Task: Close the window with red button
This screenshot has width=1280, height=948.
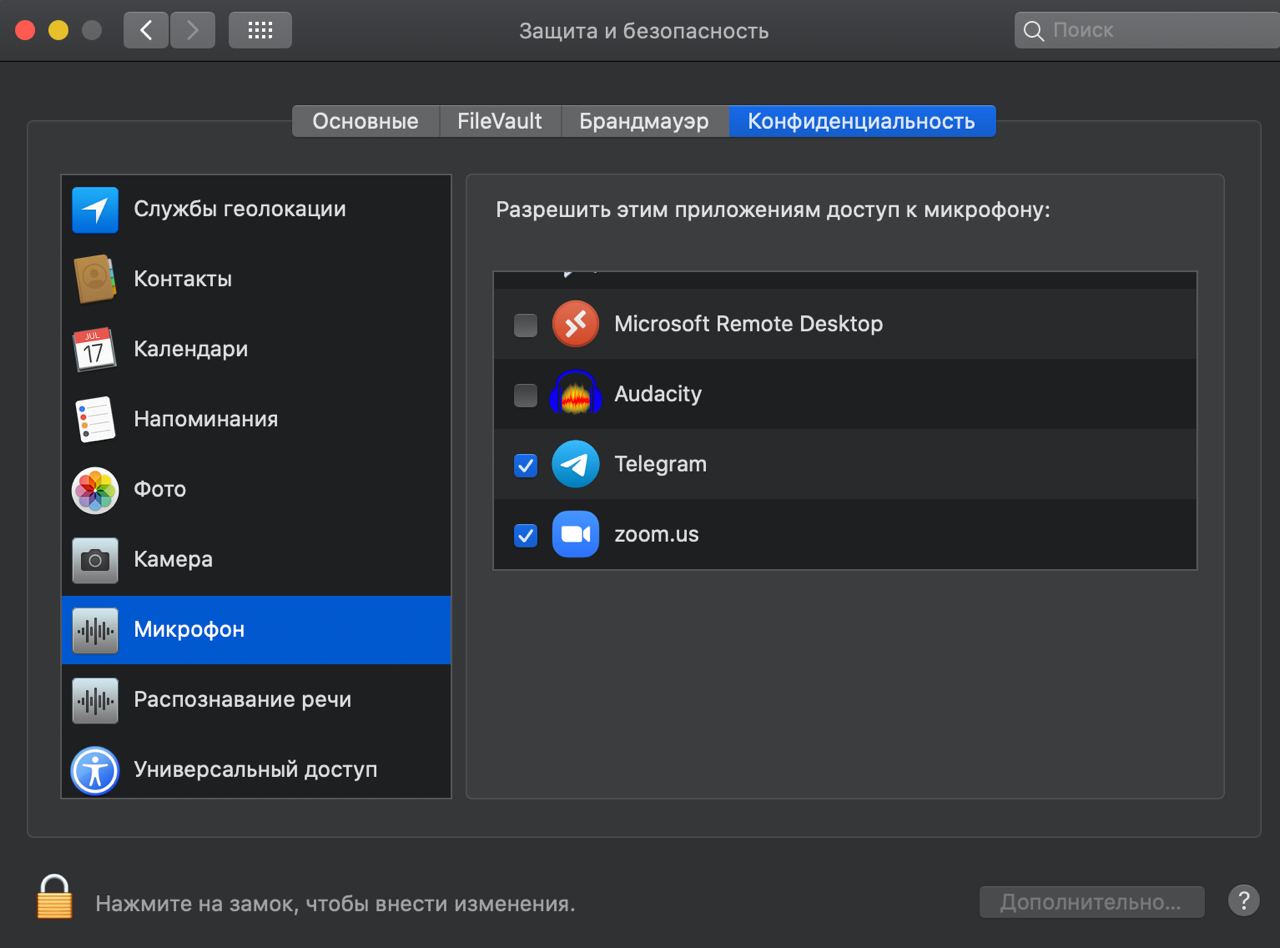Action: coord(25,30)
